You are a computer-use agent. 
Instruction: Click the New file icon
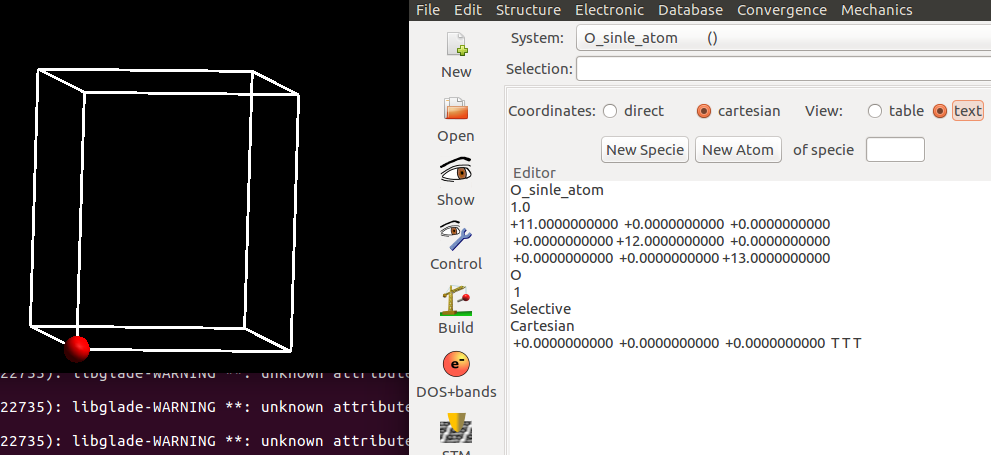tap(456, 46)
